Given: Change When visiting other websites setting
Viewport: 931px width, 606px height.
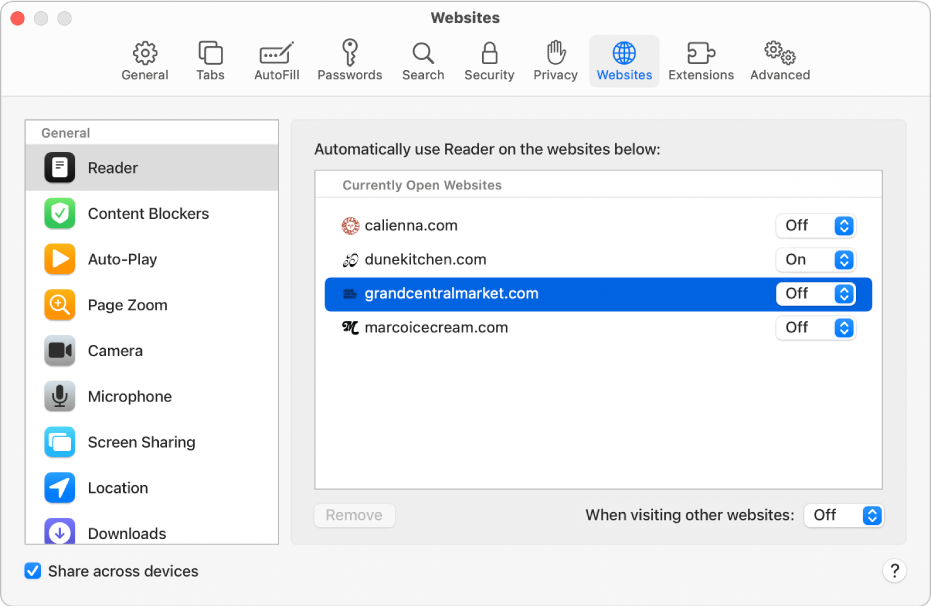Looking at the screenshot, I should [x=844, y=515].
